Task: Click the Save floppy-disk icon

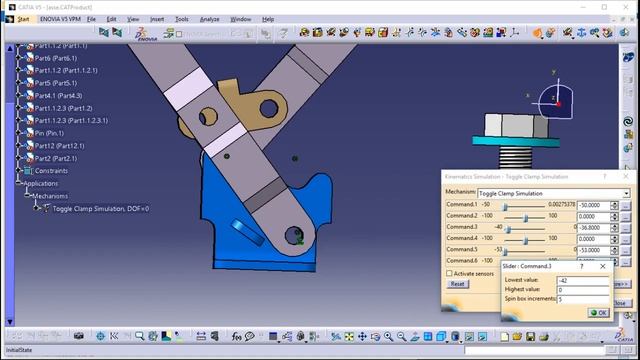Action: coord(530,337)
